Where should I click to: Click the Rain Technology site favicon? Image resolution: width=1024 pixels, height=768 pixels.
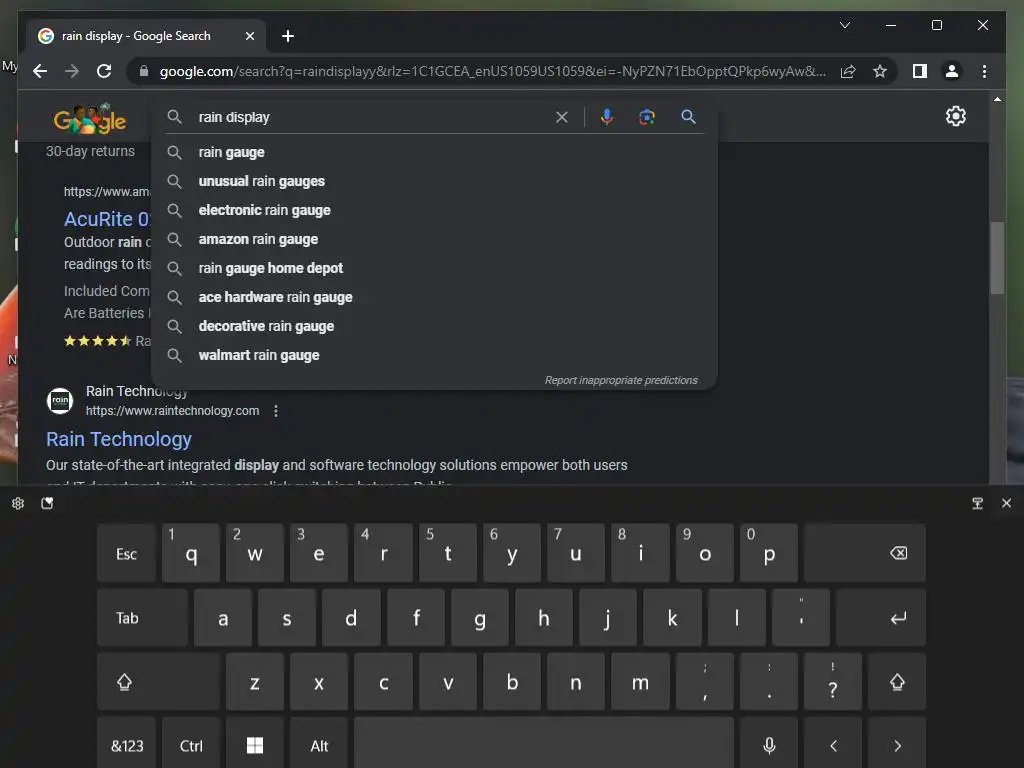tap(60, 400)
